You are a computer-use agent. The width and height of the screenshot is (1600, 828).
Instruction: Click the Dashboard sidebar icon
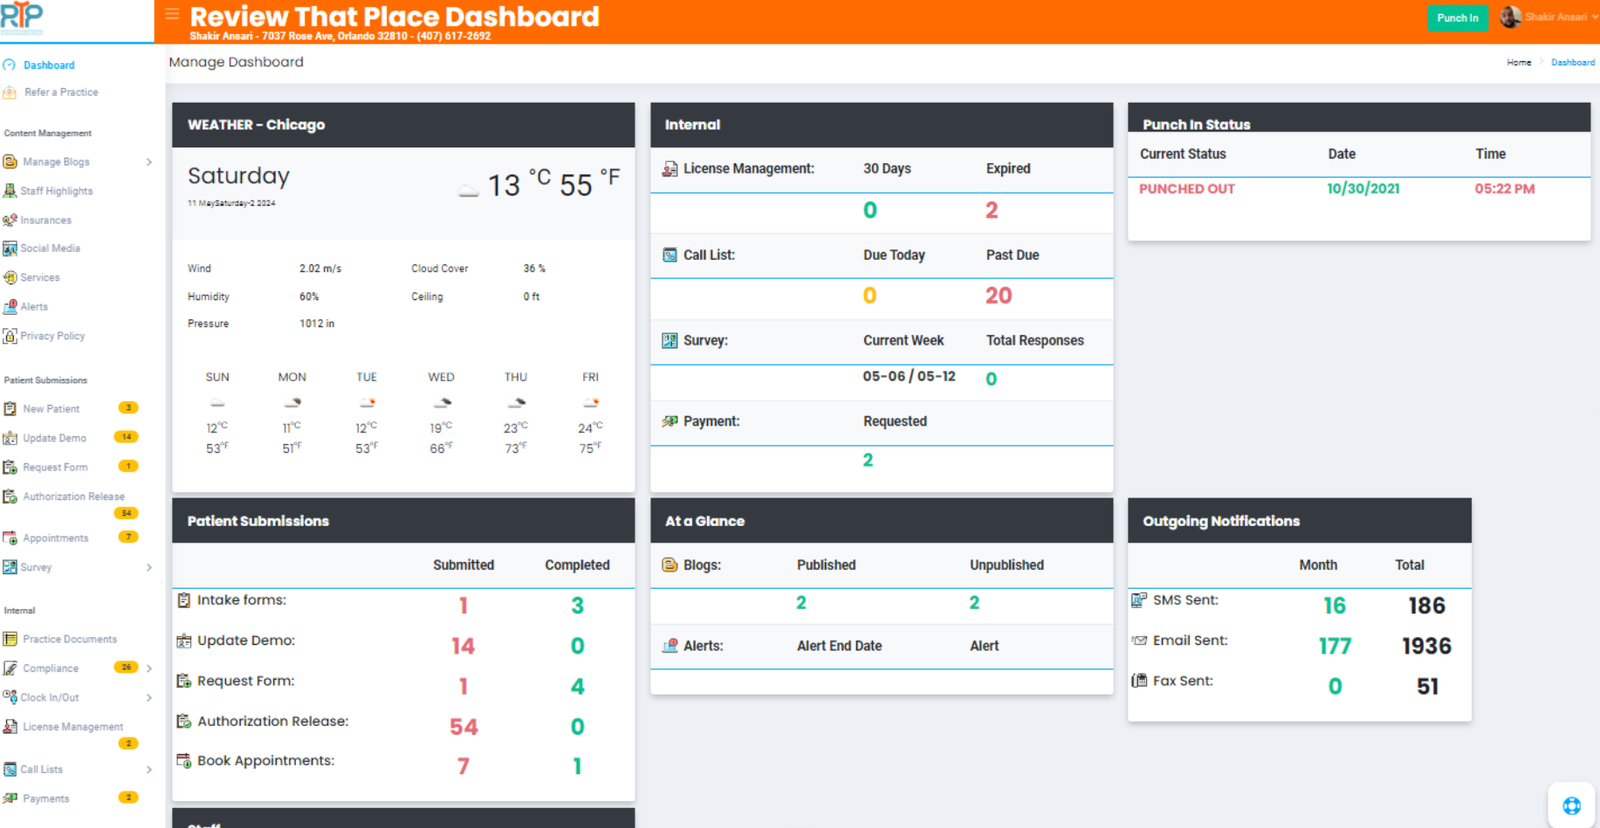[x=9, y=65]
